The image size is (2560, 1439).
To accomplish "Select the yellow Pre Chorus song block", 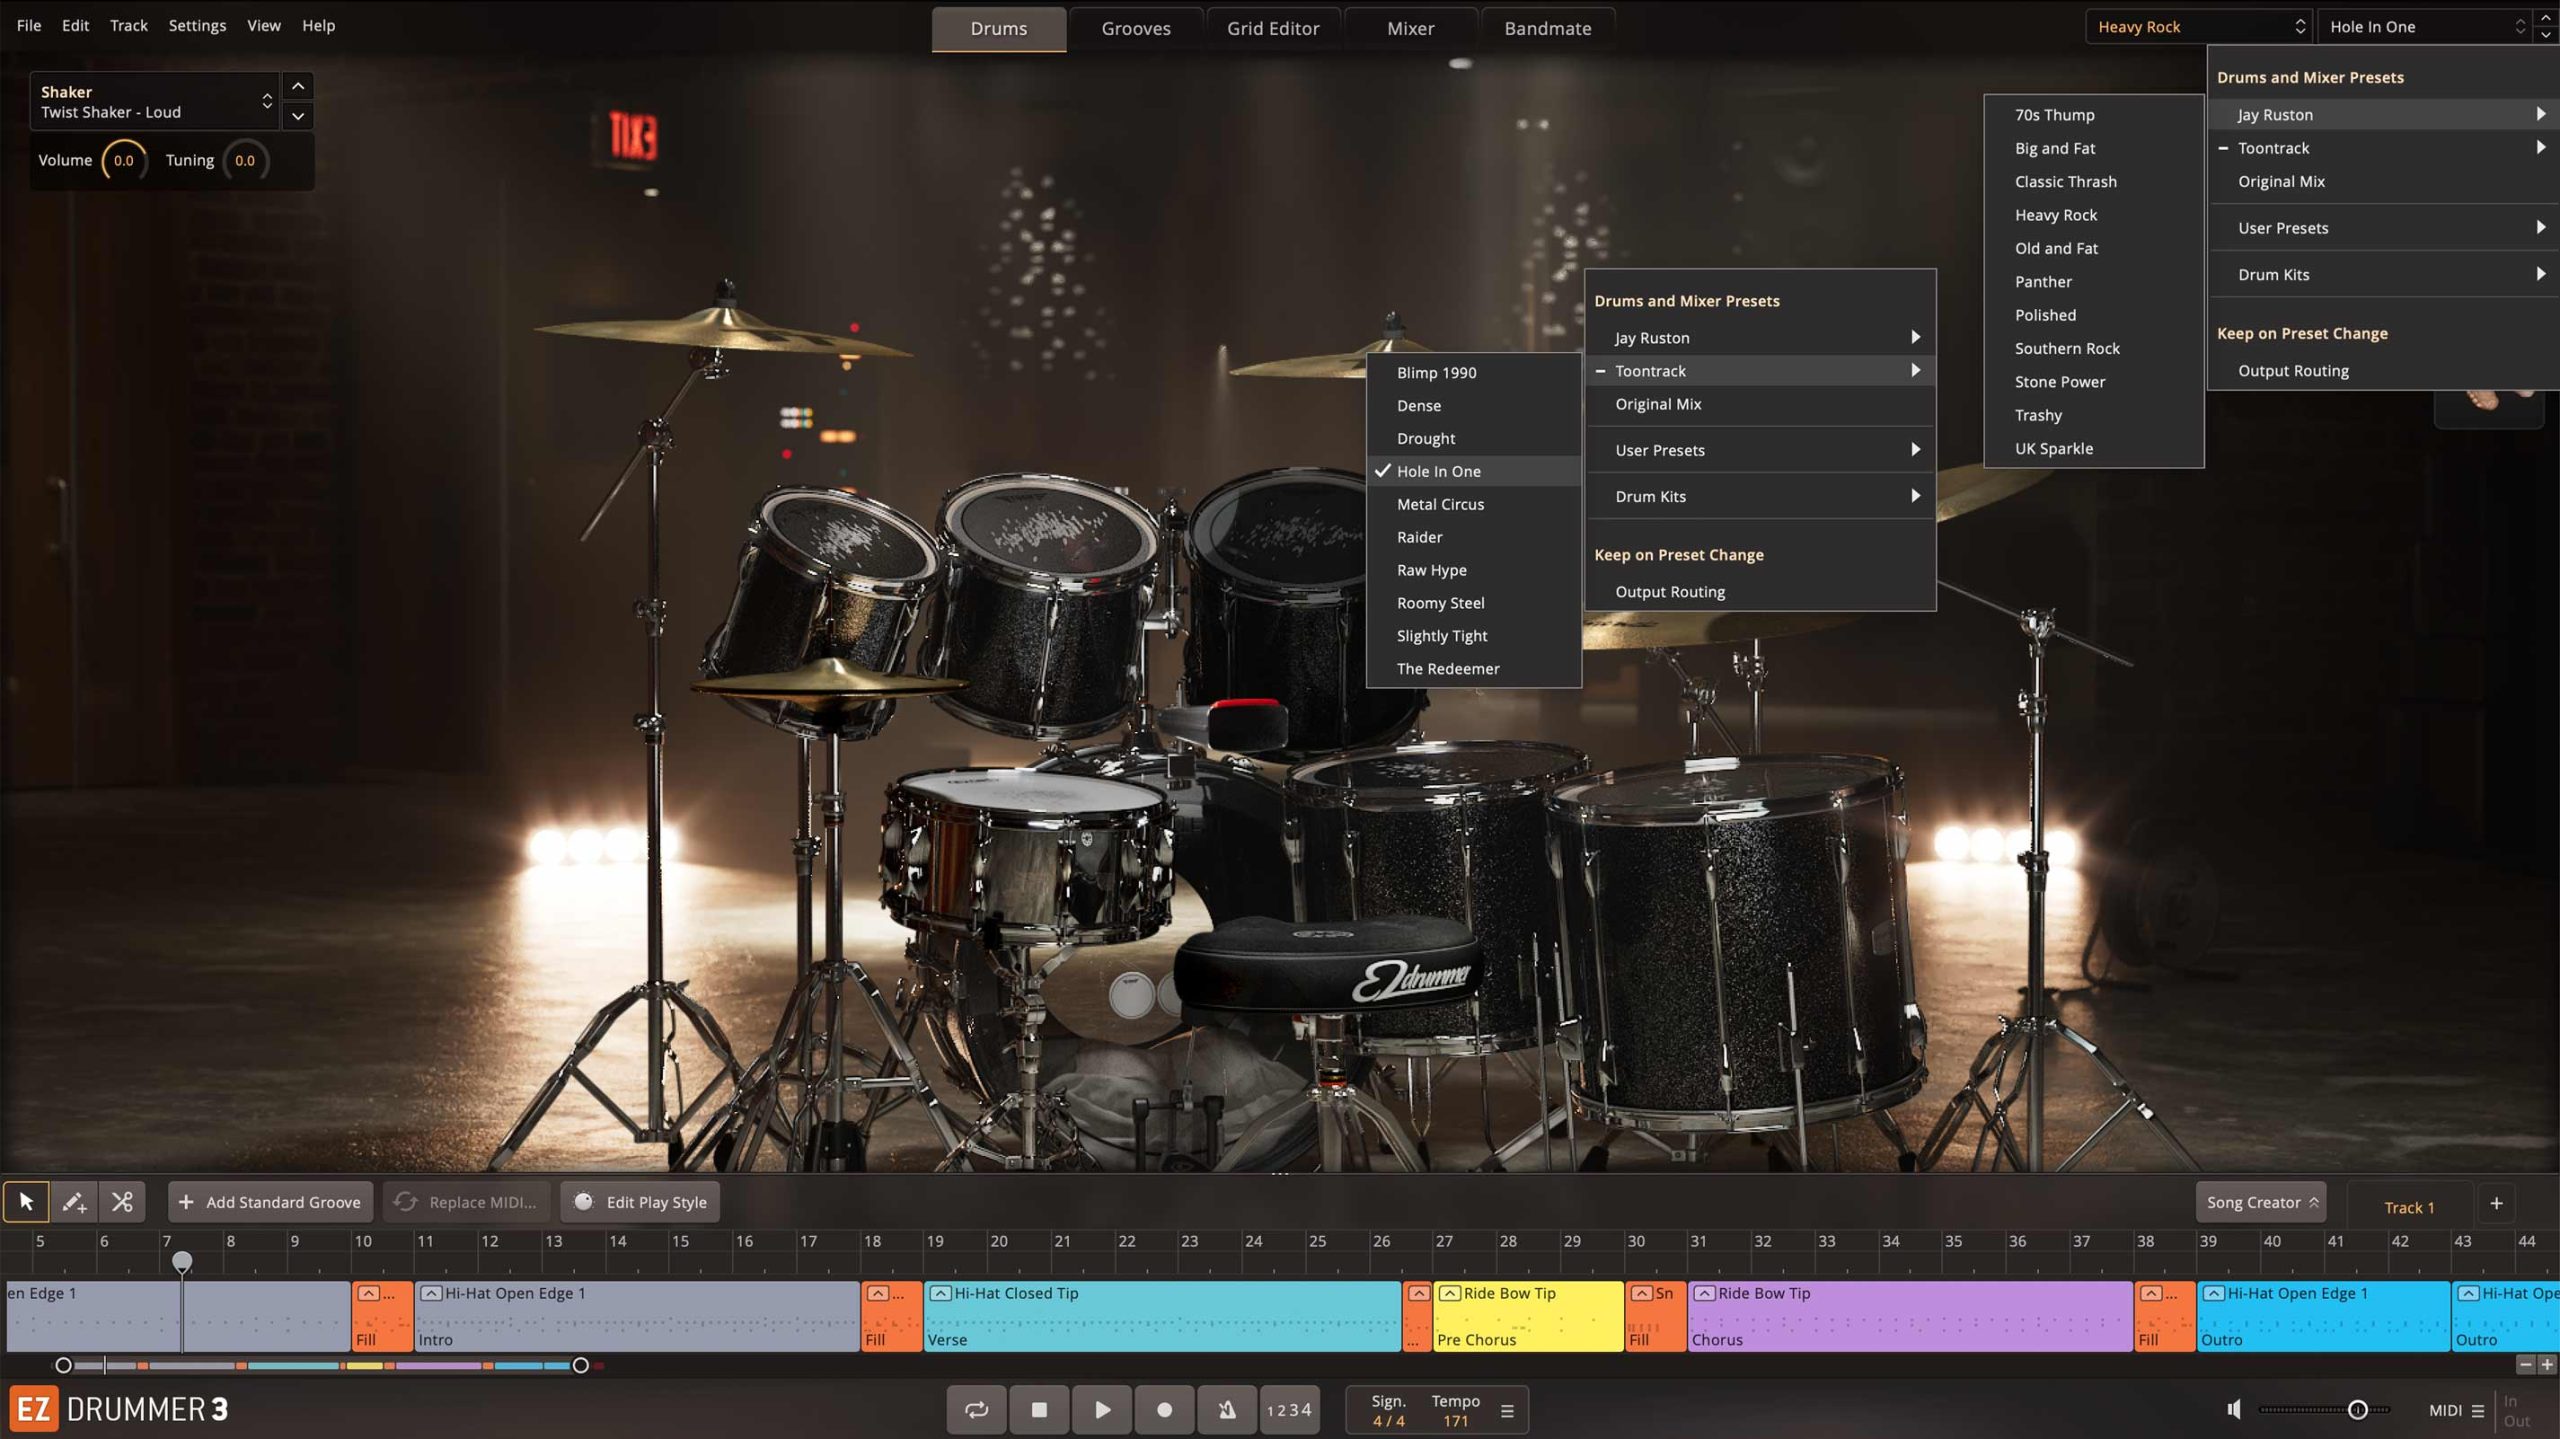I will click(x=1527, y=1316).
